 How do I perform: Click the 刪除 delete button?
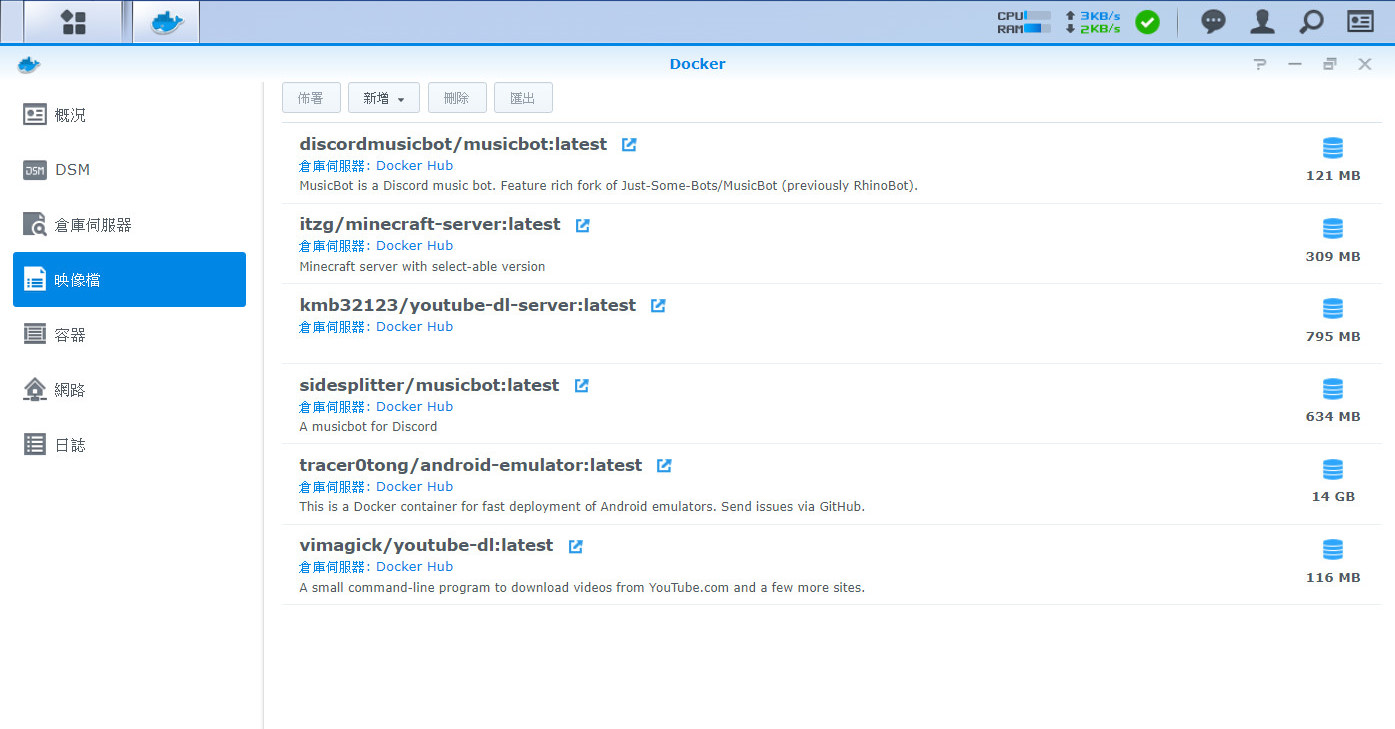[x=457, y=98]
